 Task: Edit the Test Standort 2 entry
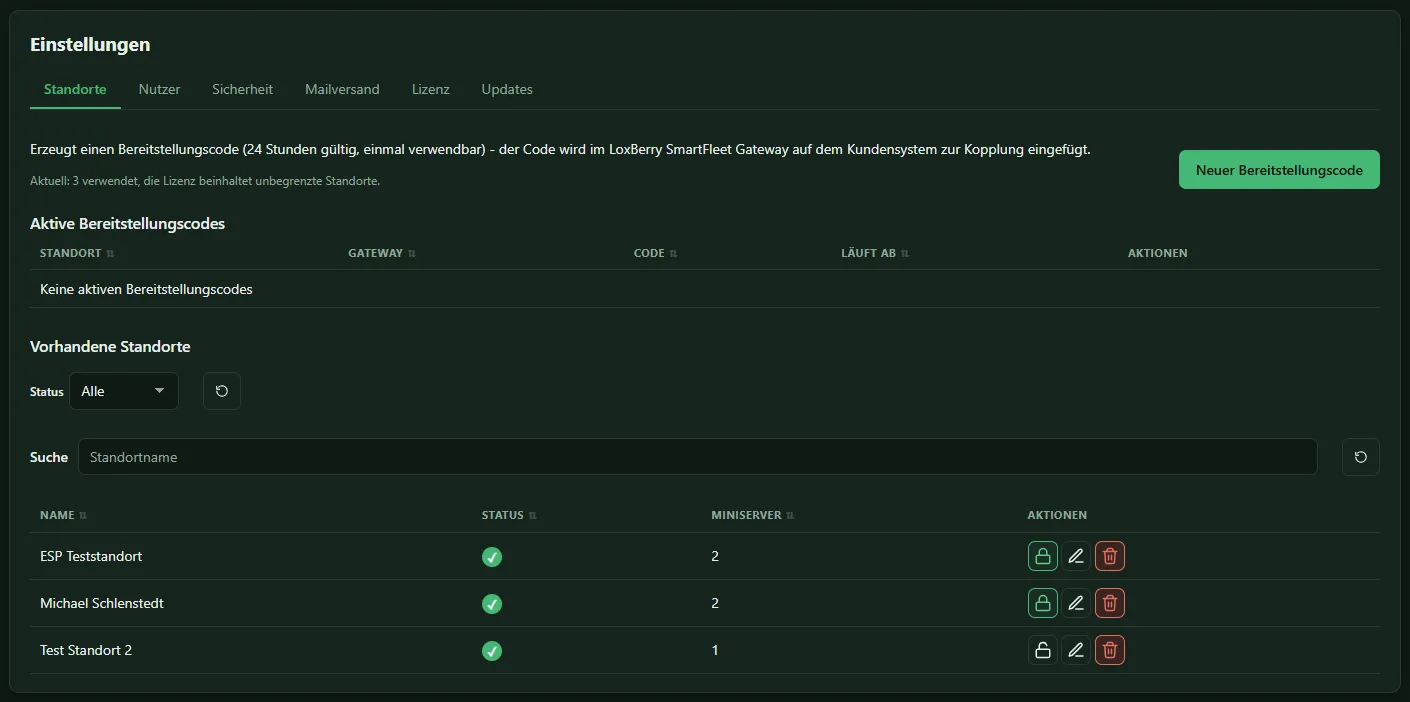coord(1076,650)
